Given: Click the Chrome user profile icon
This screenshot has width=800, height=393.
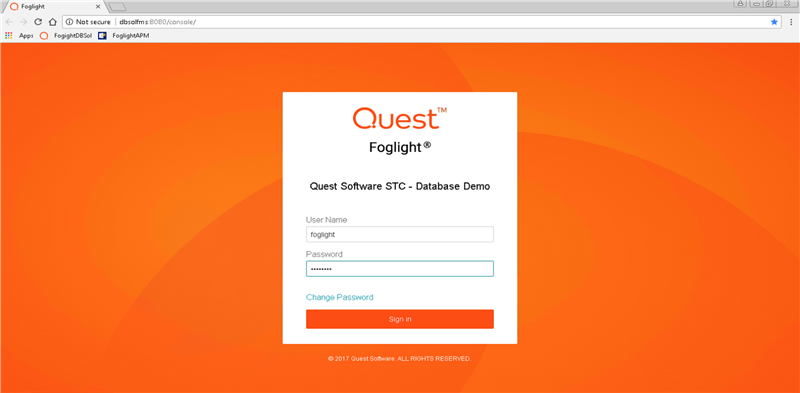Looking at the screenshot, I should pyautogui.click(x=740, y=4).
